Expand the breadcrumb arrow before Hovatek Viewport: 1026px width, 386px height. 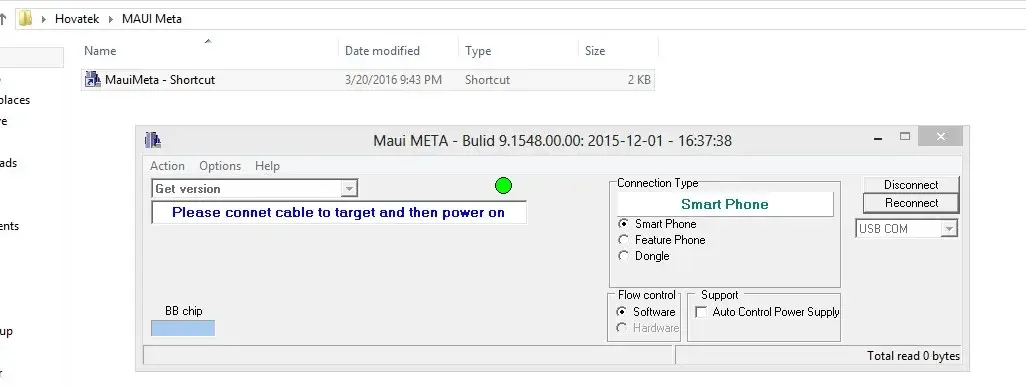pos(44,19)
